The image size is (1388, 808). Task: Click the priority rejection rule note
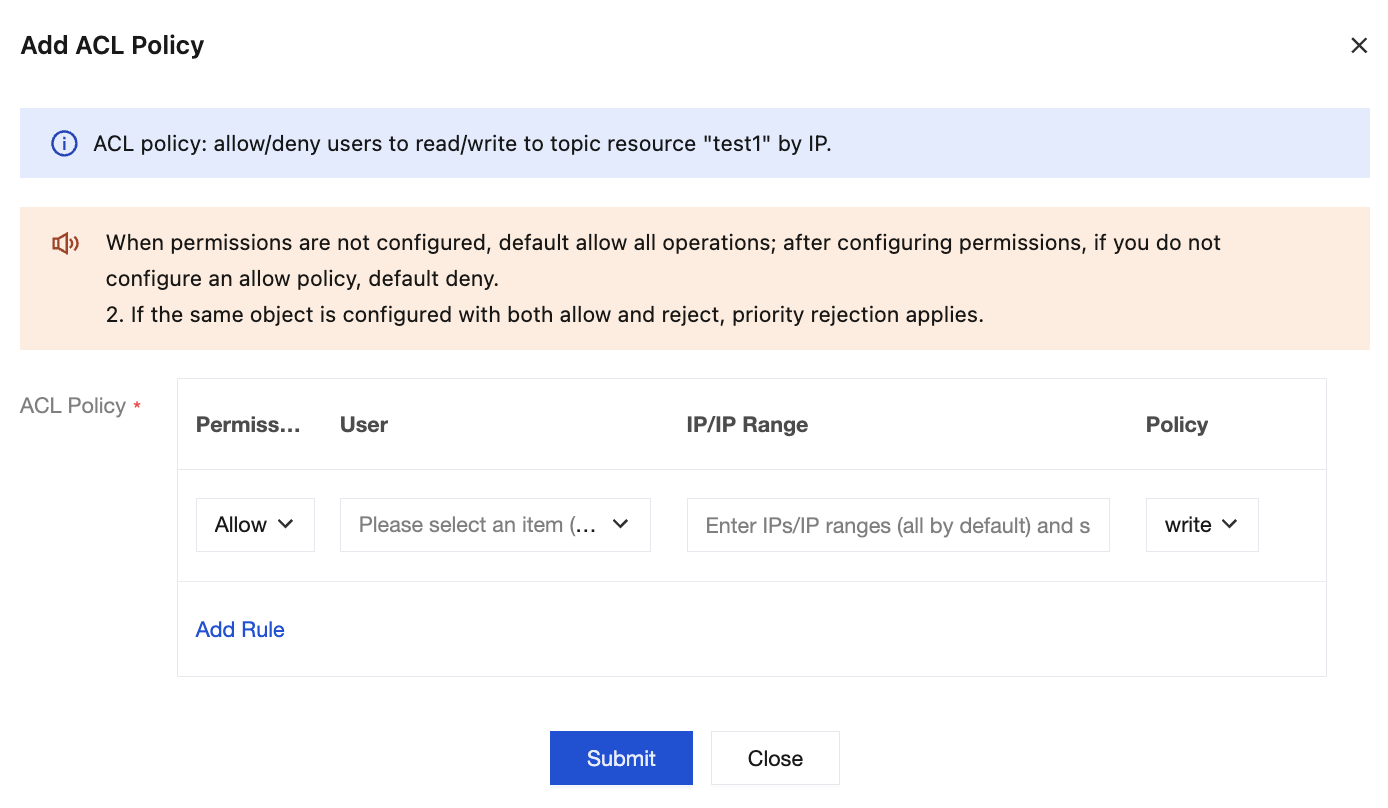(x=545, y=315)
